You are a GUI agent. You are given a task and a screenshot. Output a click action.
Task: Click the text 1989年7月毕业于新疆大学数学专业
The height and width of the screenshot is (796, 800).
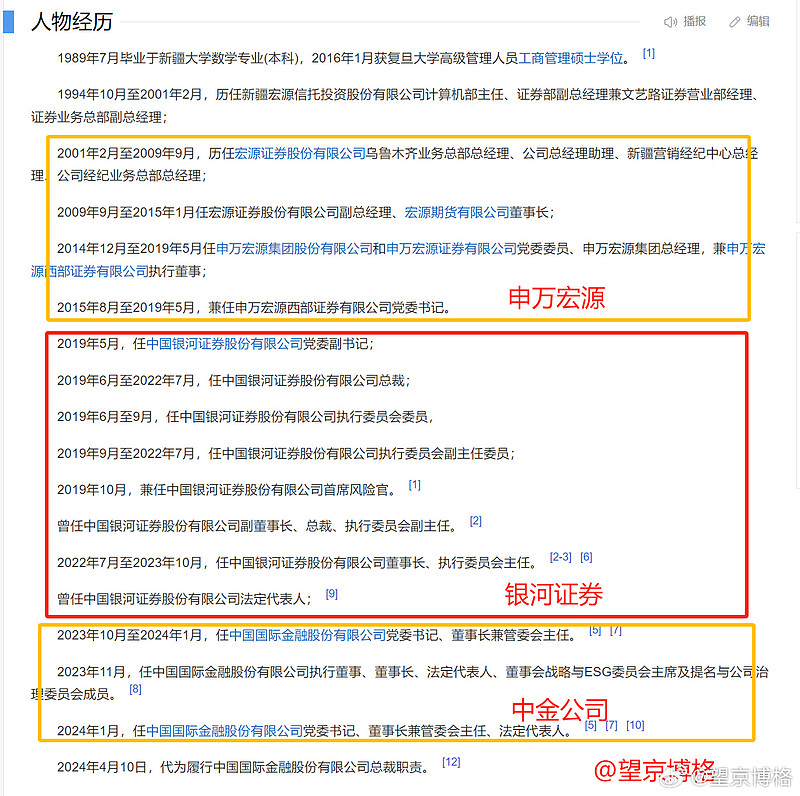coord(161,58)
